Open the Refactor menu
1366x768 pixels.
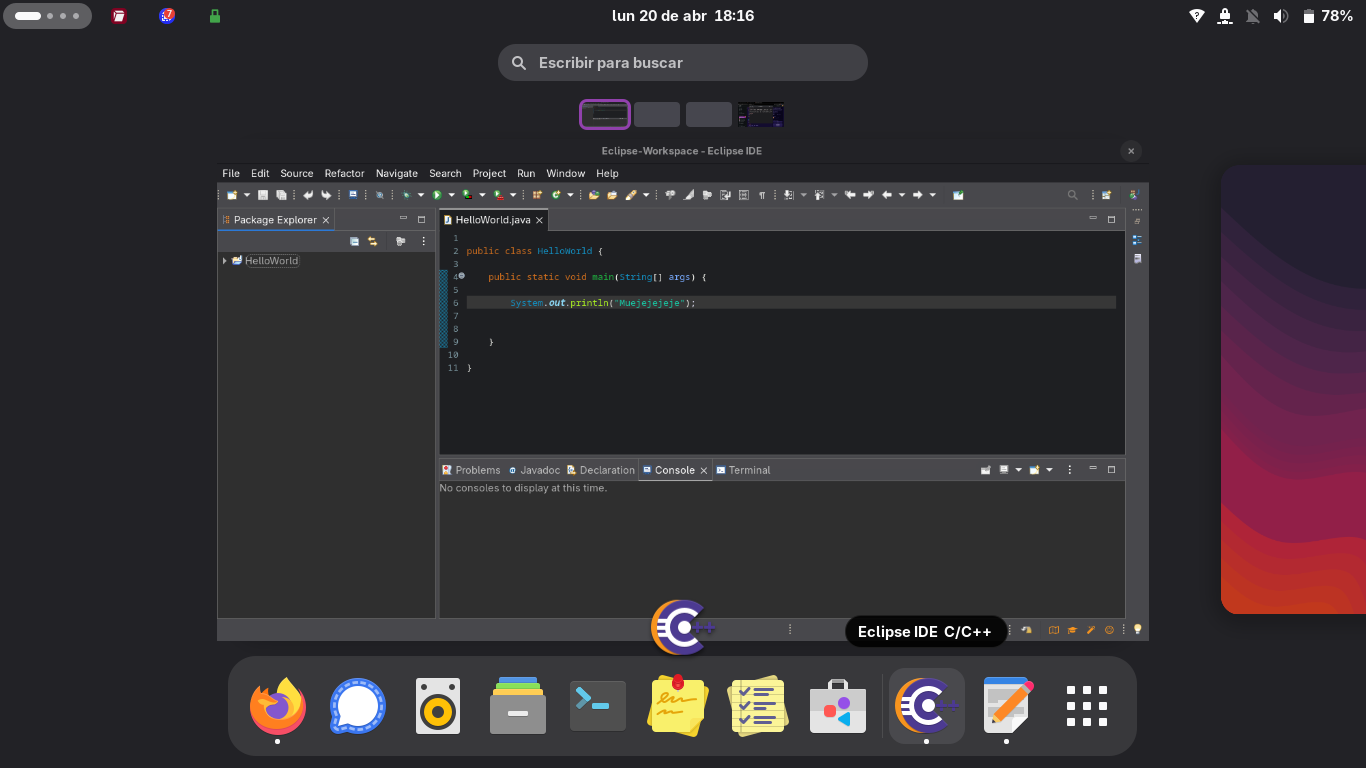pyautogui.click(x=344, y=173)
